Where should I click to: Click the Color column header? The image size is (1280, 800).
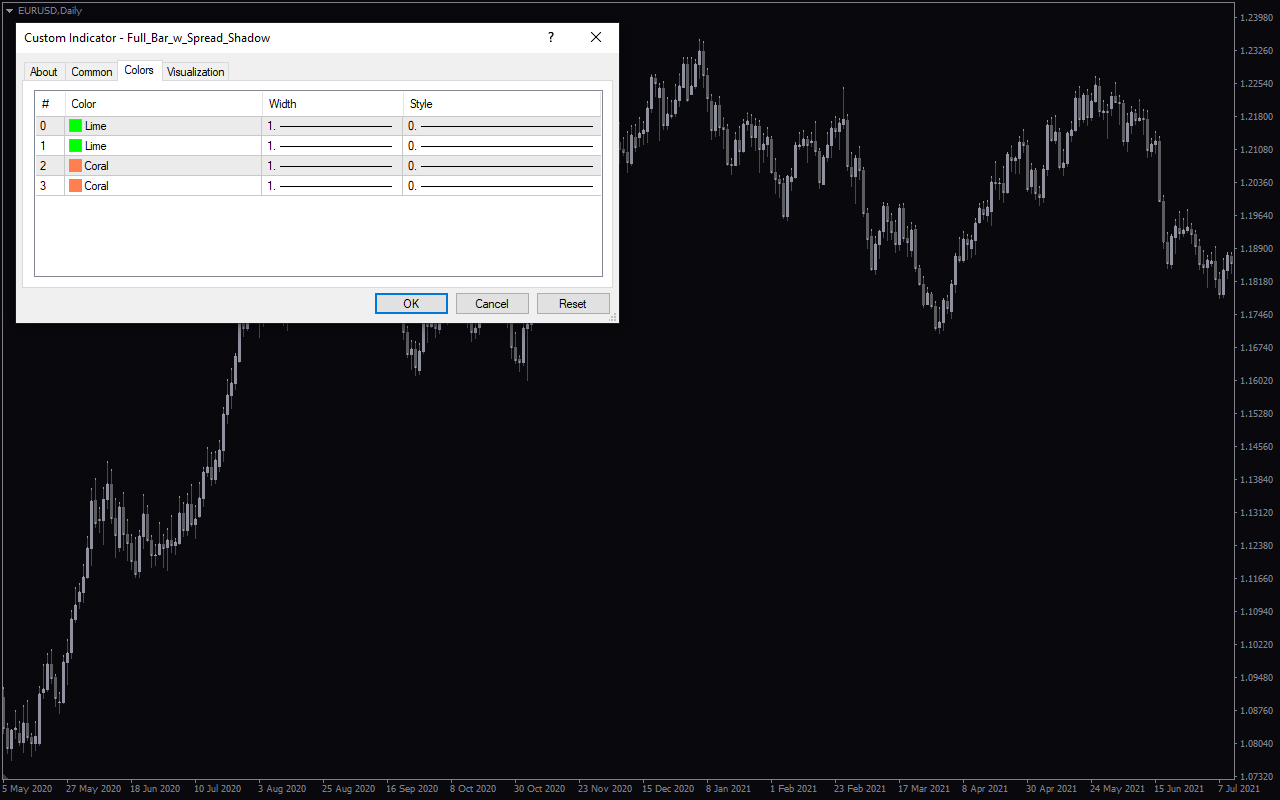point(163,104)
